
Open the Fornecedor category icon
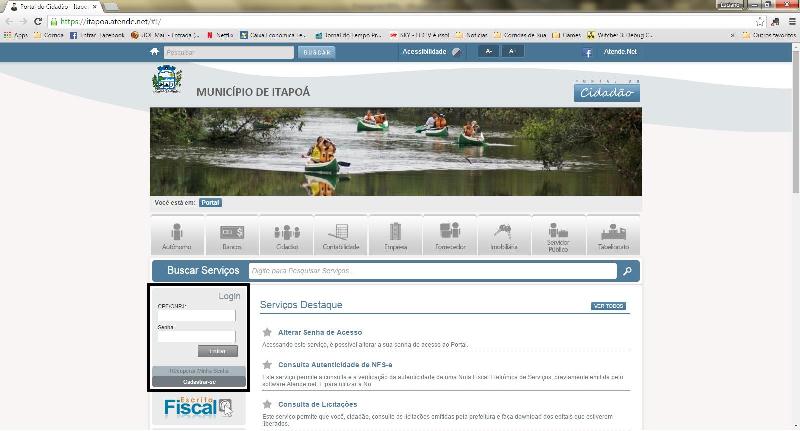pos(450,235)
